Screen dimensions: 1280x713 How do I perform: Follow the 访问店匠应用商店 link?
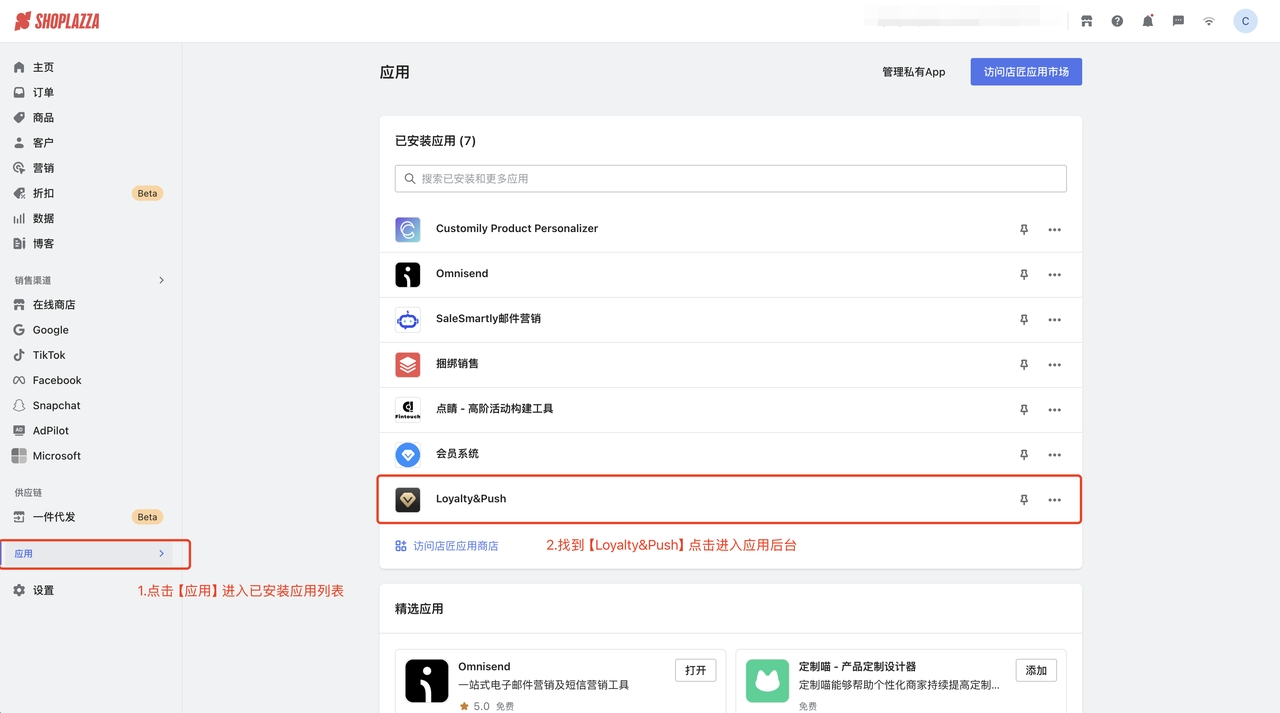(446, 546)
